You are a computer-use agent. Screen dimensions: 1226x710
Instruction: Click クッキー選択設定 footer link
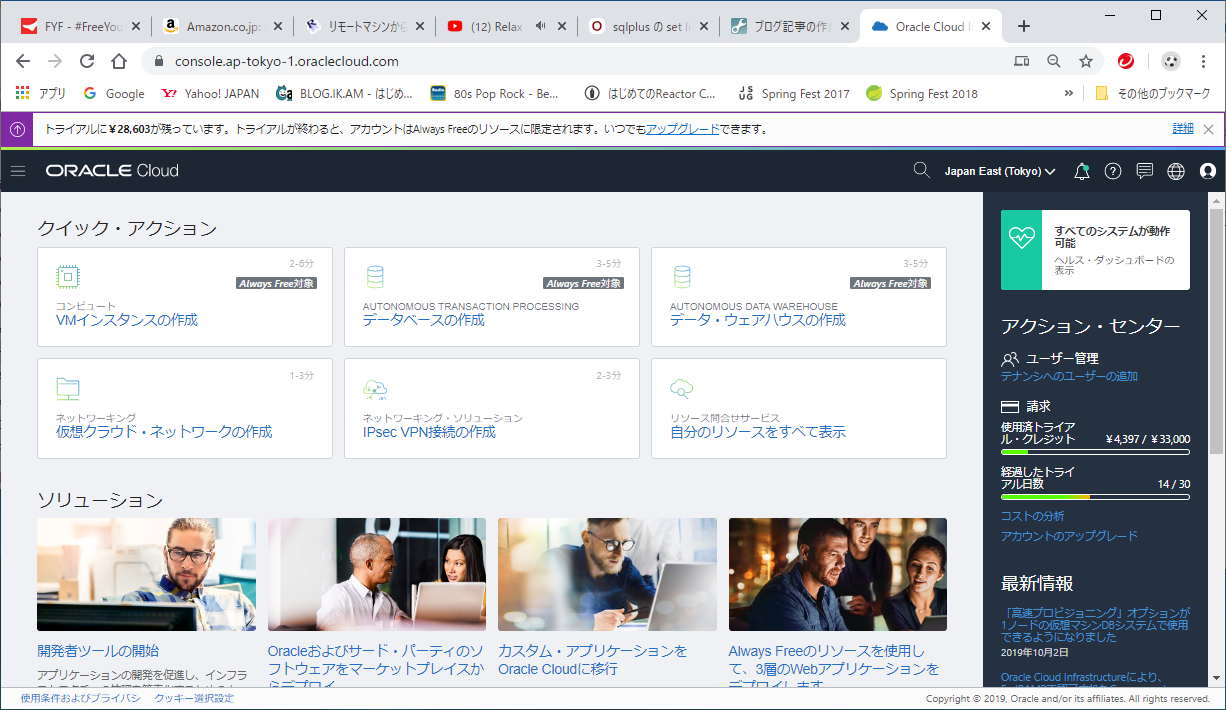point(194,698)
